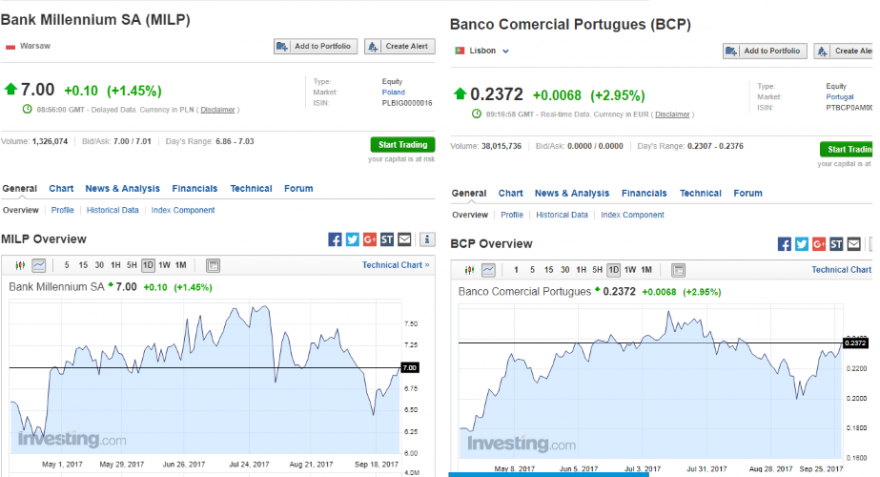Open BCP Profile sub-tab
Viewport: 880px width, 477px height.
(x=512, y=215)
